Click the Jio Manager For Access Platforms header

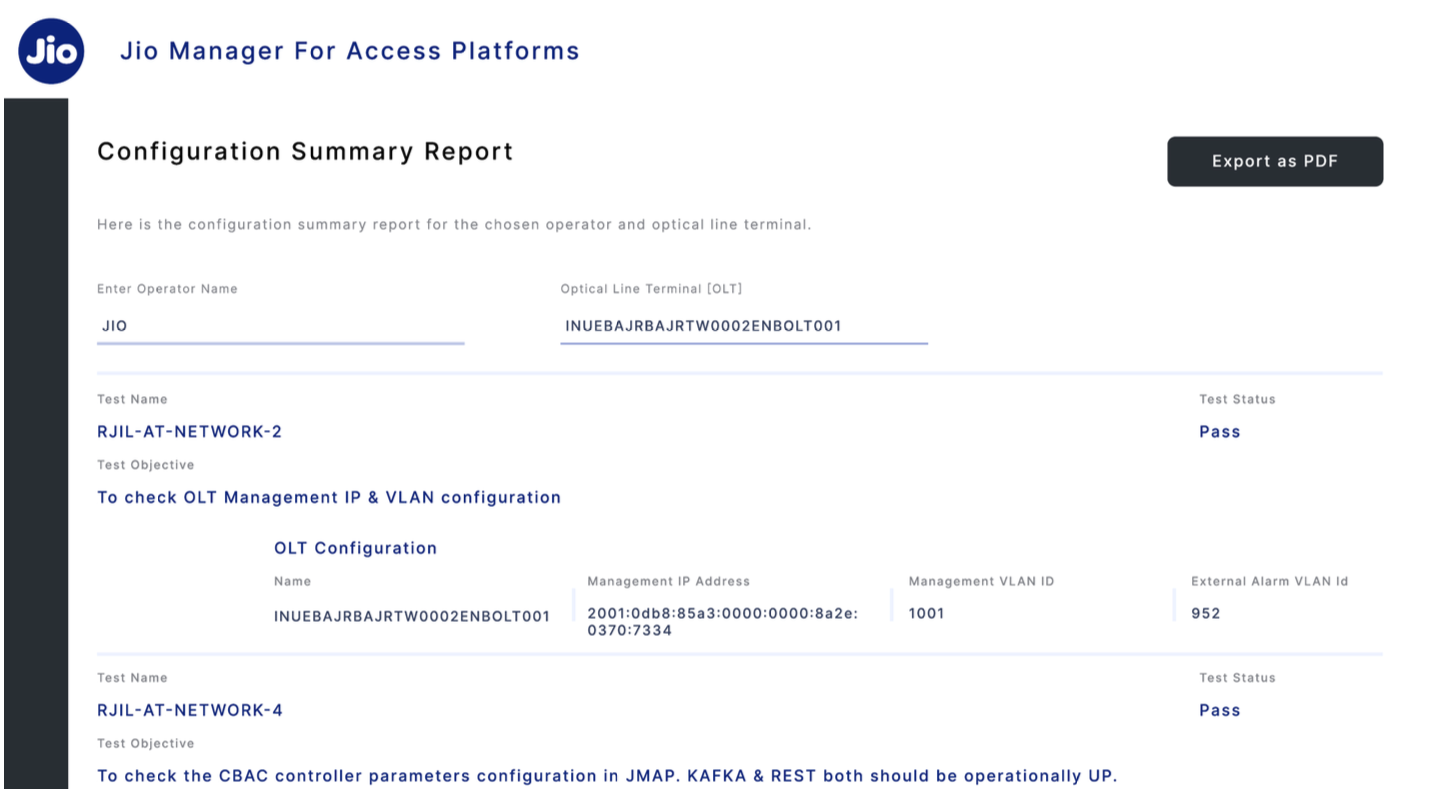click(348, 50)
